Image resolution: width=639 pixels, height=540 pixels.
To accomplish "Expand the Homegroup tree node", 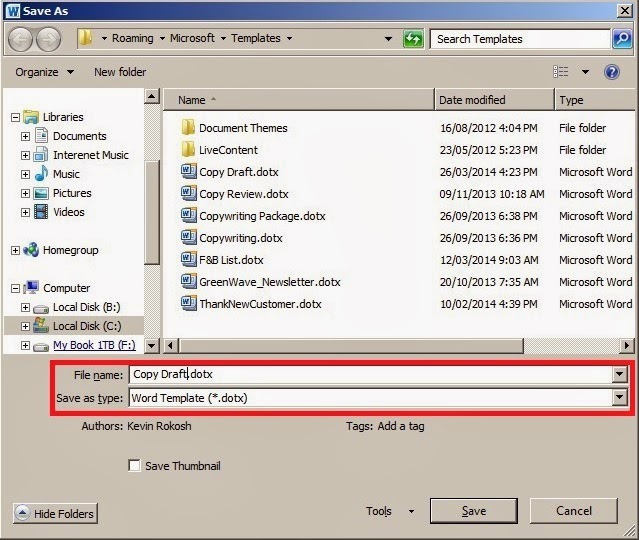I will point(15,250).
